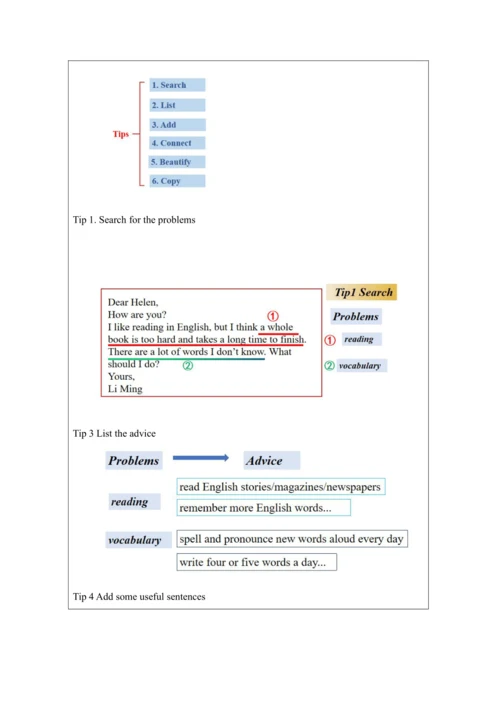Click the green circled 2 in letter

[x=188, y=365]
